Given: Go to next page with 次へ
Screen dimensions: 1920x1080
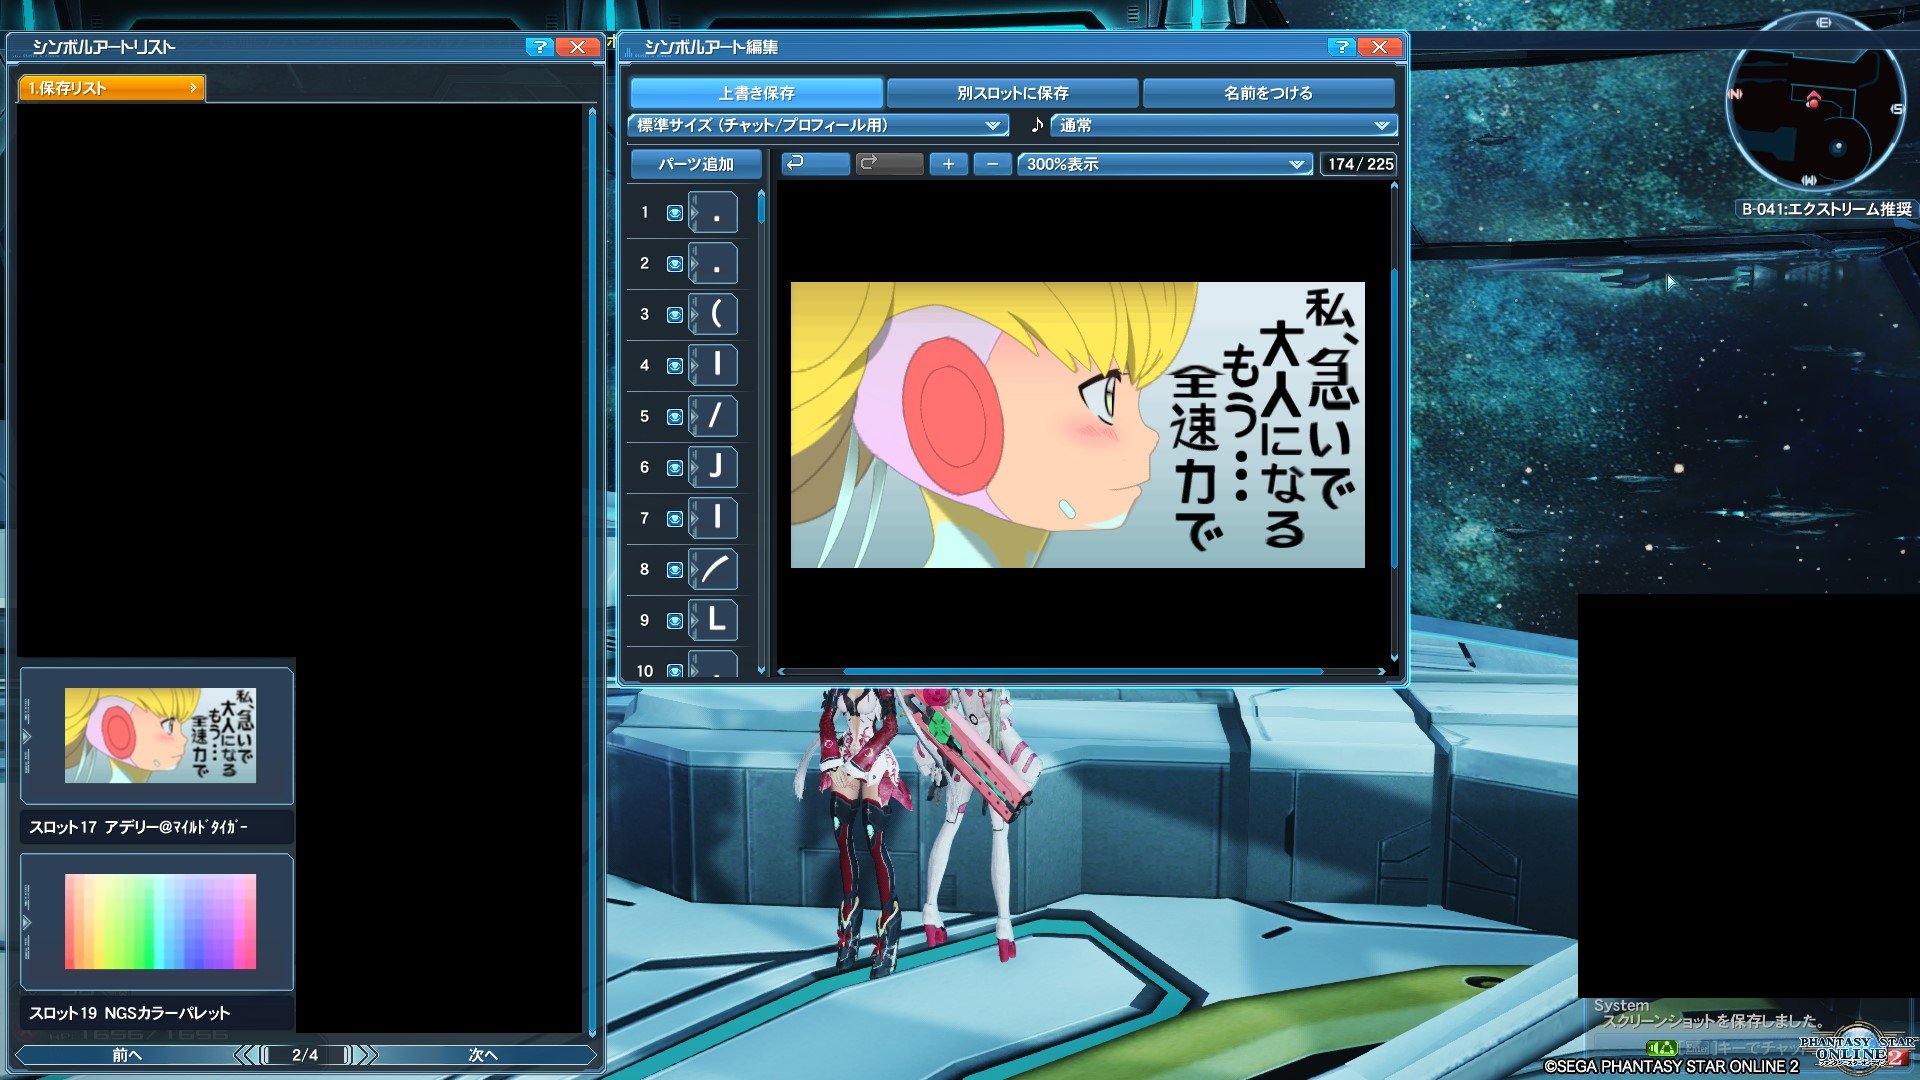Looking at the screenshot, I should [483, 1055].
